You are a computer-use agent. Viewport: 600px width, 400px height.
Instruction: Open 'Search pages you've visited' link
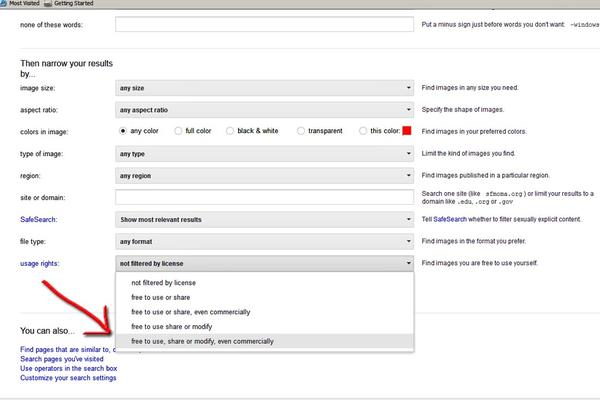[62, 359]
